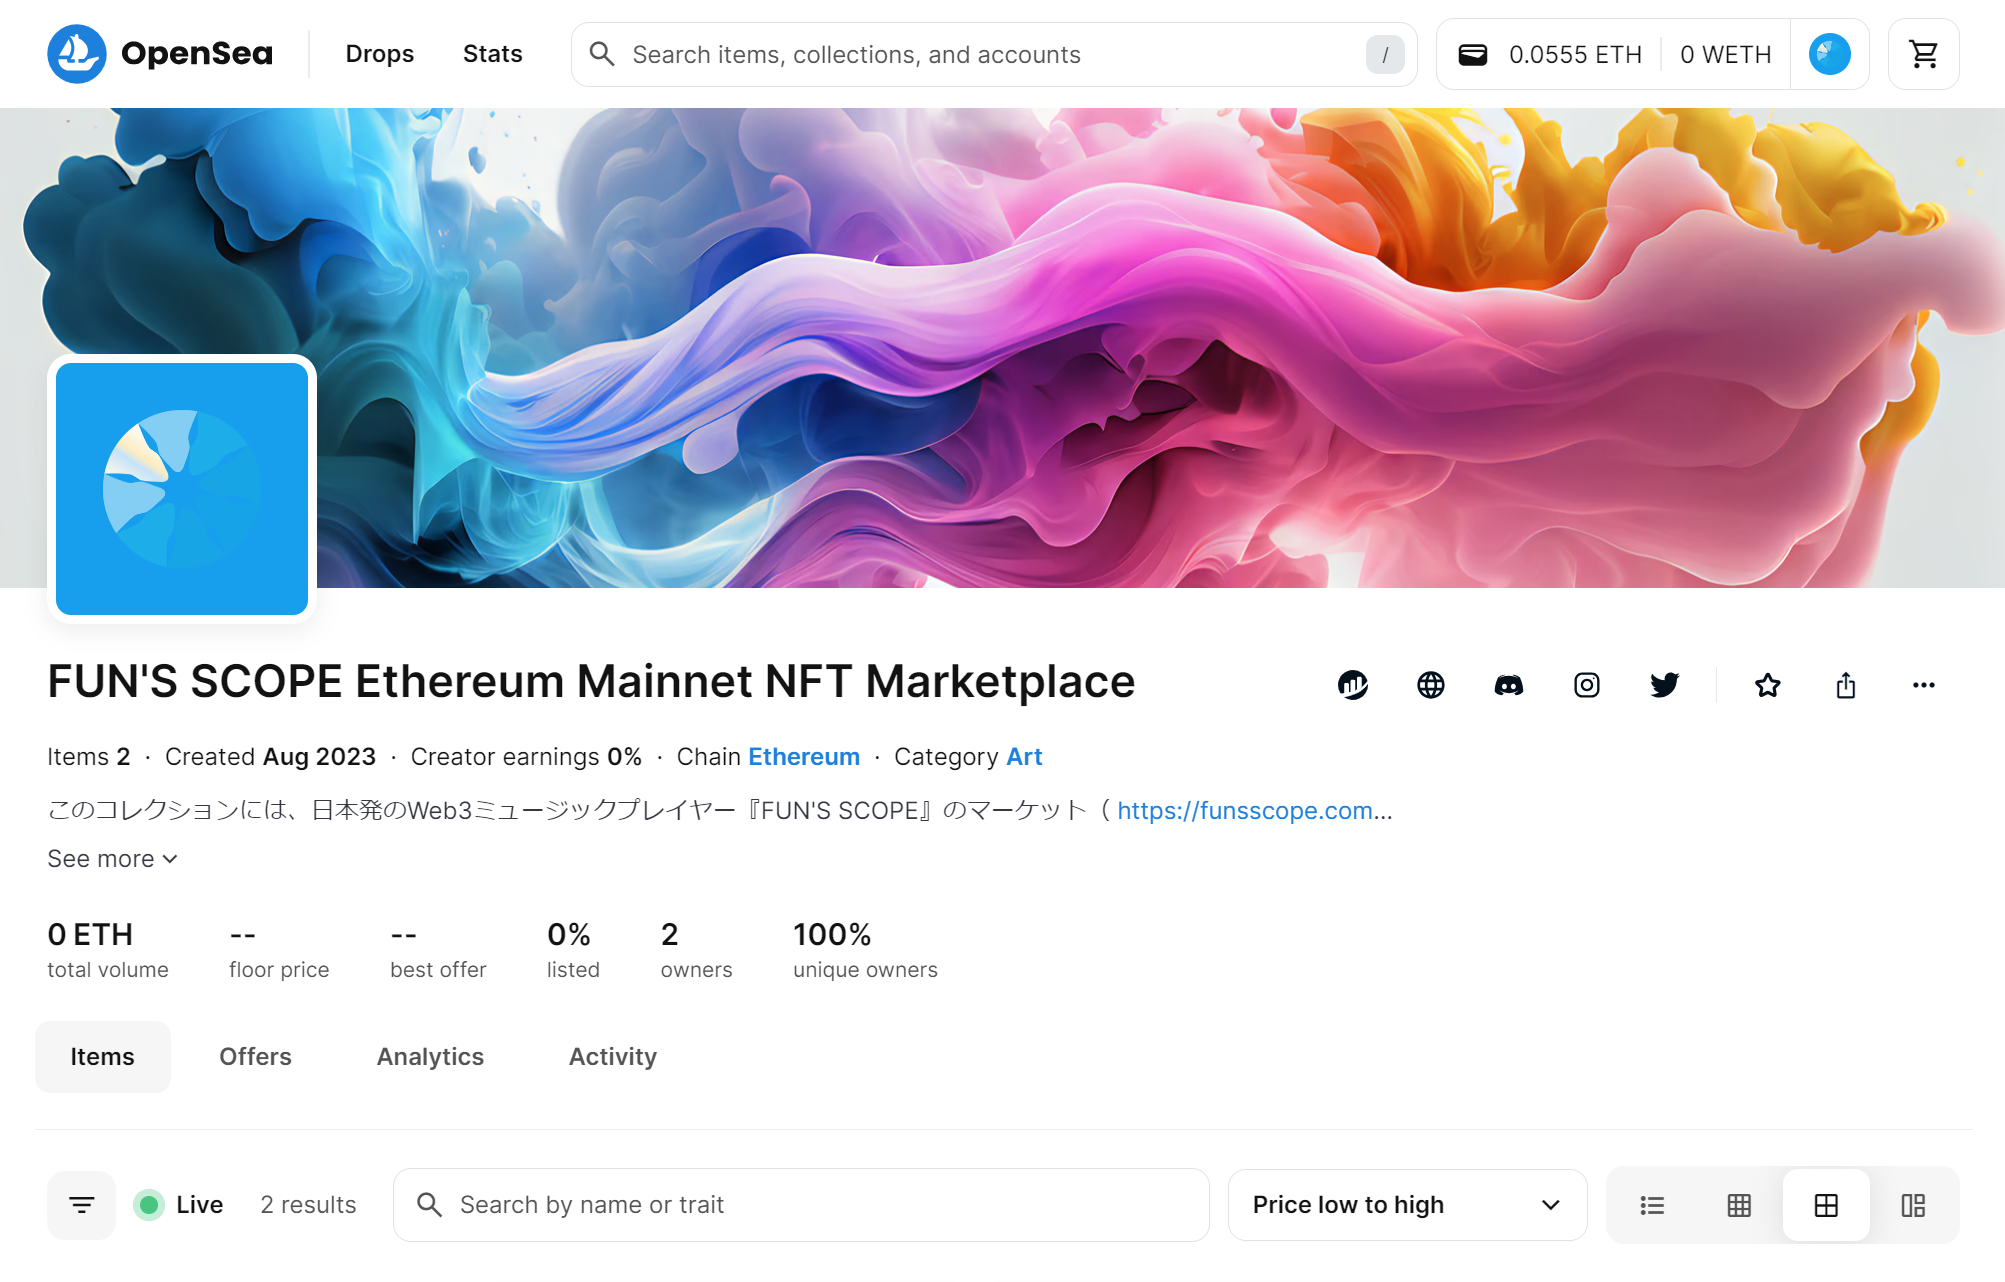The width and height of the screenshot is (2005, 1282).
Task: Click the Ethereum chain link
Action: pos(803,757)
